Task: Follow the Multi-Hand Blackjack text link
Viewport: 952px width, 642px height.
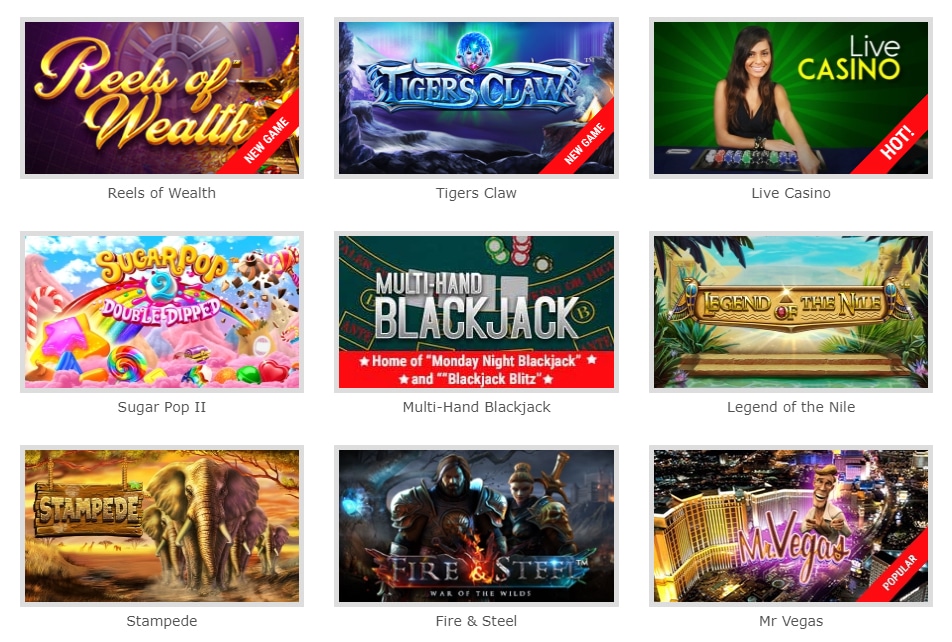Action: (x=476, y=407)
